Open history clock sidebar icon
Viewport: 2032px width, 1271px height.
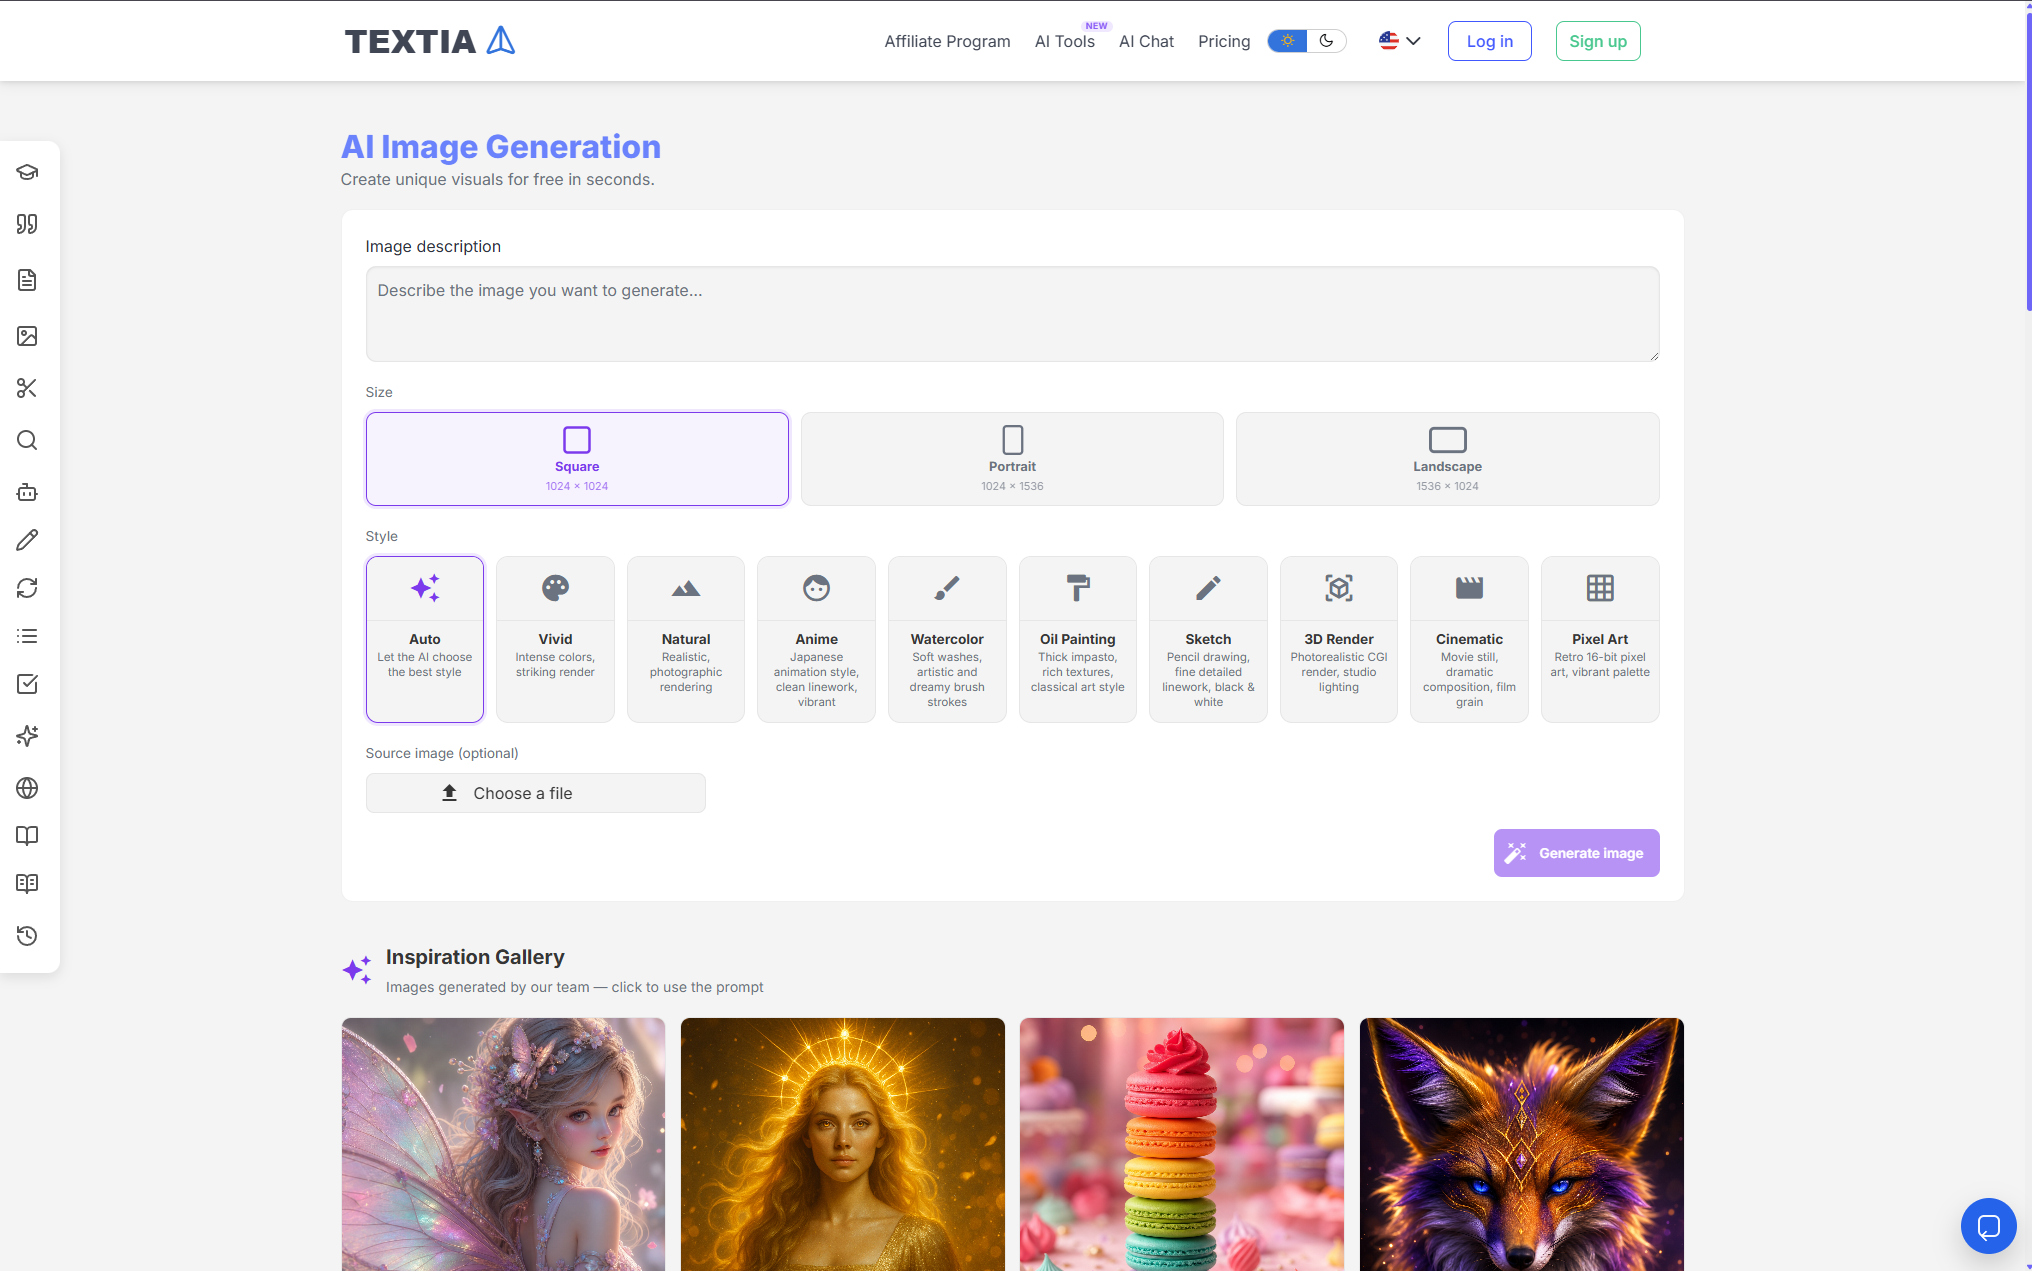pyautogui.click(x=27, y=936)
